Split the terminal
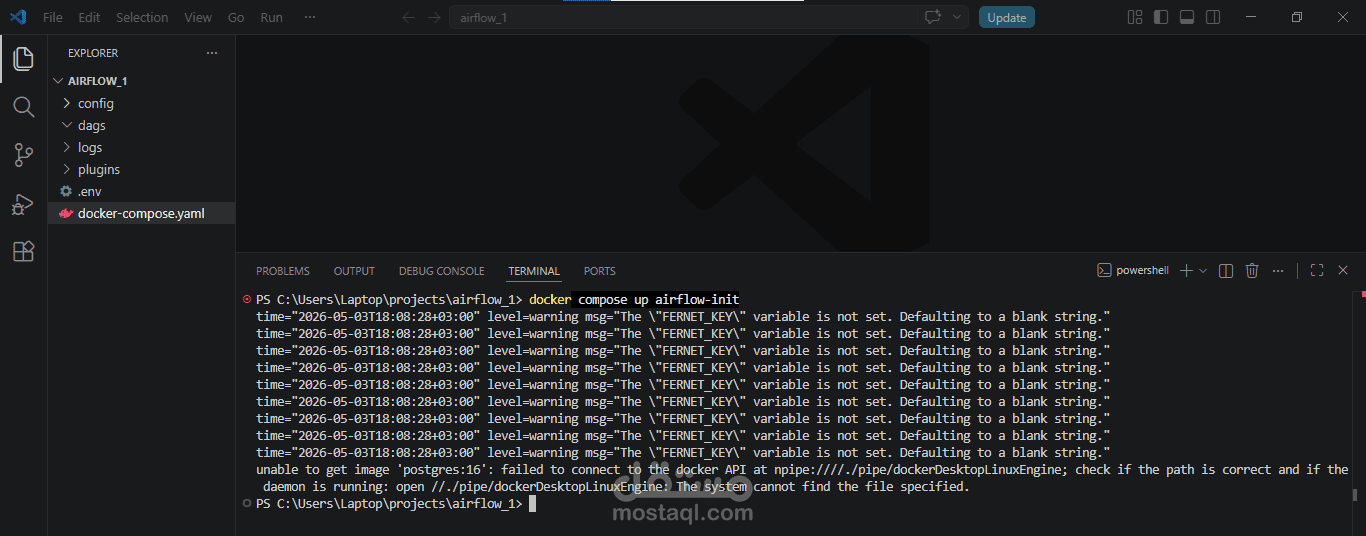Image resolution: width=1366 pixels, height=536 pixels. point(1226,270)
